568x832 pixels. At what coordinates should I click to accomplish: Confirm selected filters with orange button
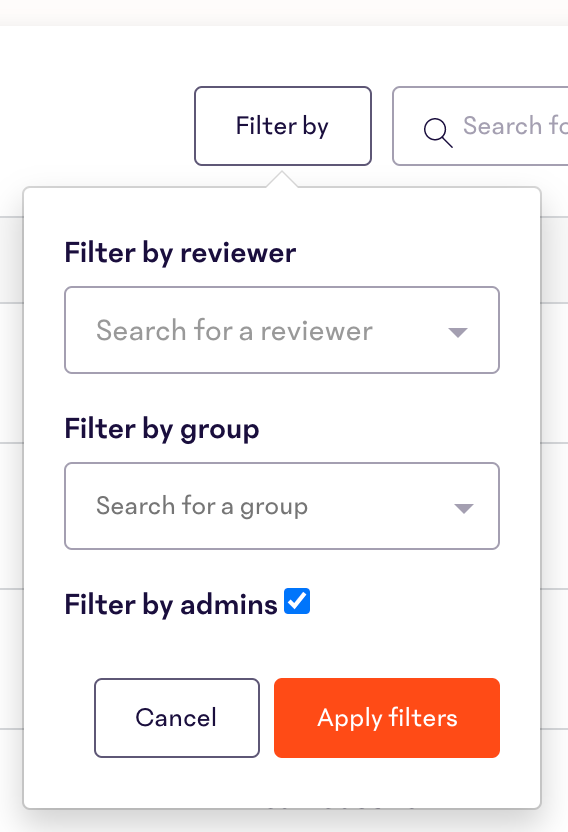(x=387, y=718)
